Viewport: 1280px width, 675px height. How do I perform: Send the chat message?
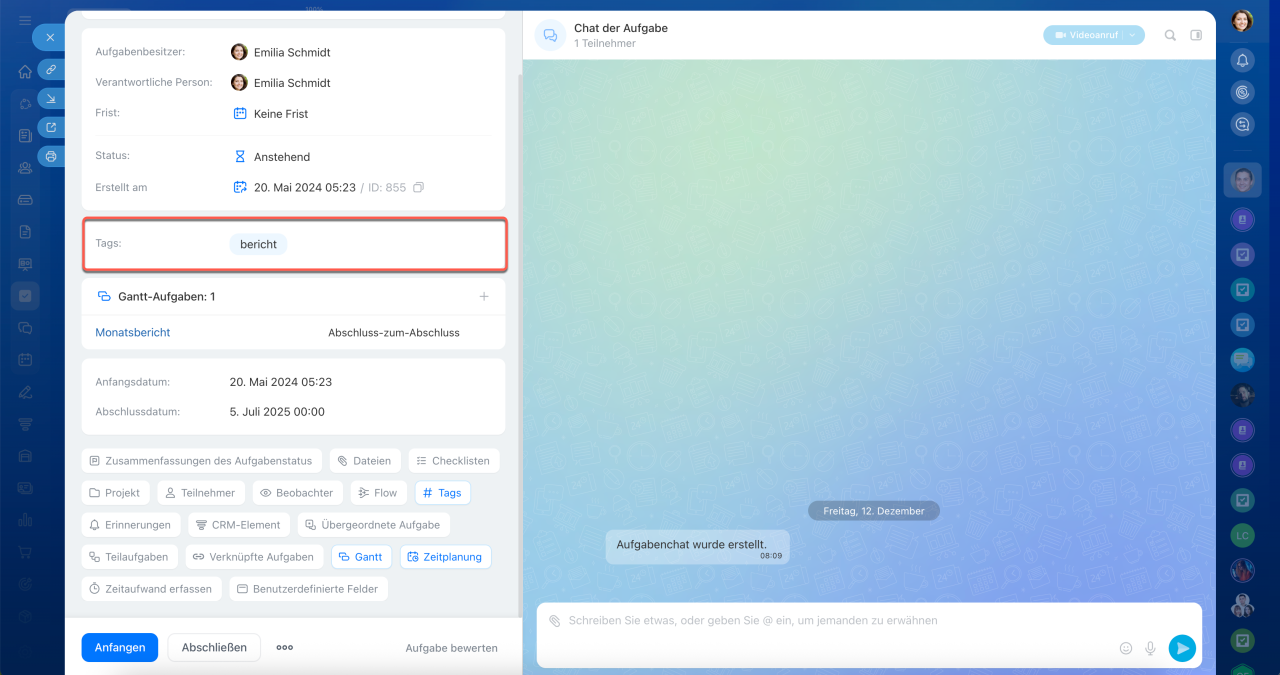click(x=1182, y=648)
